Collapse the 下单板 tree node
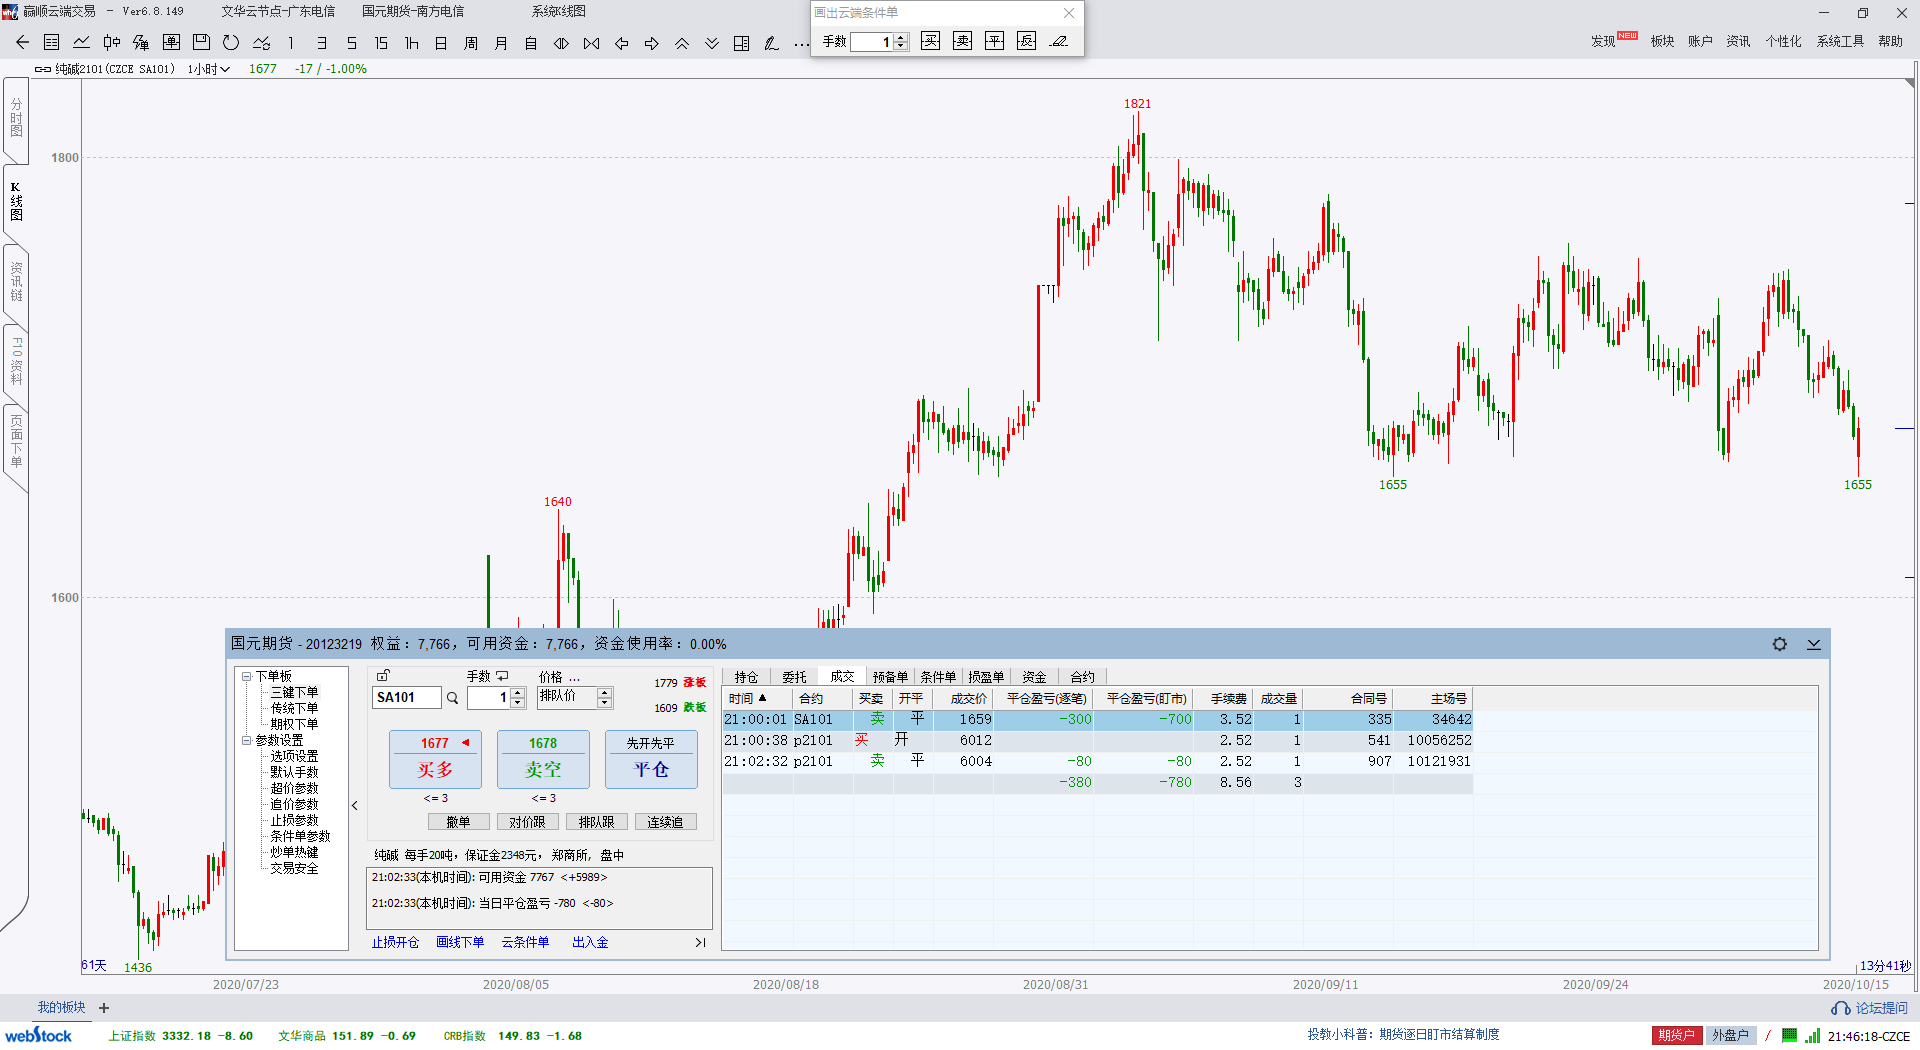The image size is (1920, 1050). tap(246, 677)
